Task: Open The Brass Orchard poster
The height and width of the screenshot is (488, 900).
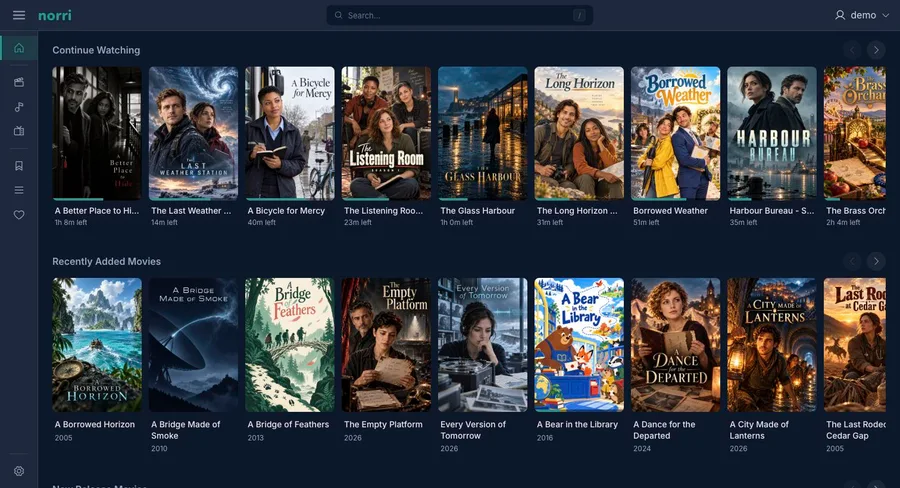Action: (x=855, y=133)
